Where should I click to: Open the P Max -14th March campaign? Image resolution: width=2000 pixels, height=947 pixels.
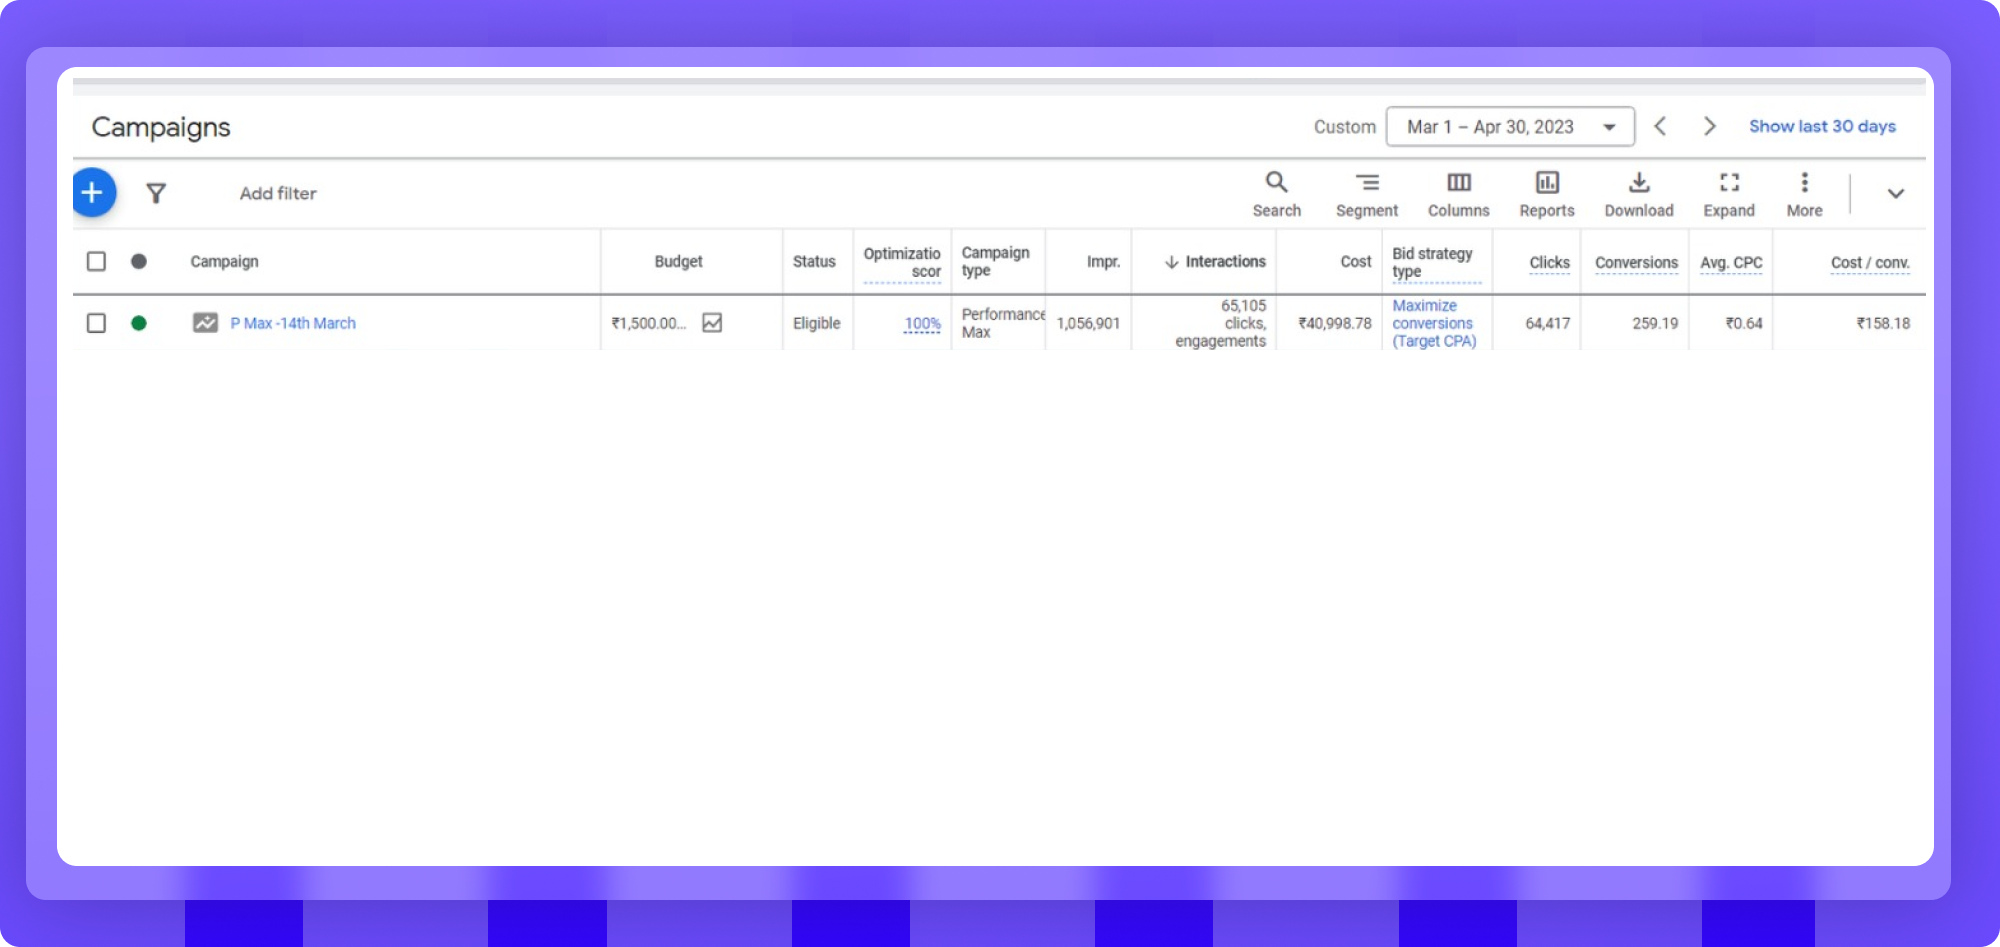[x=293, y=323]
